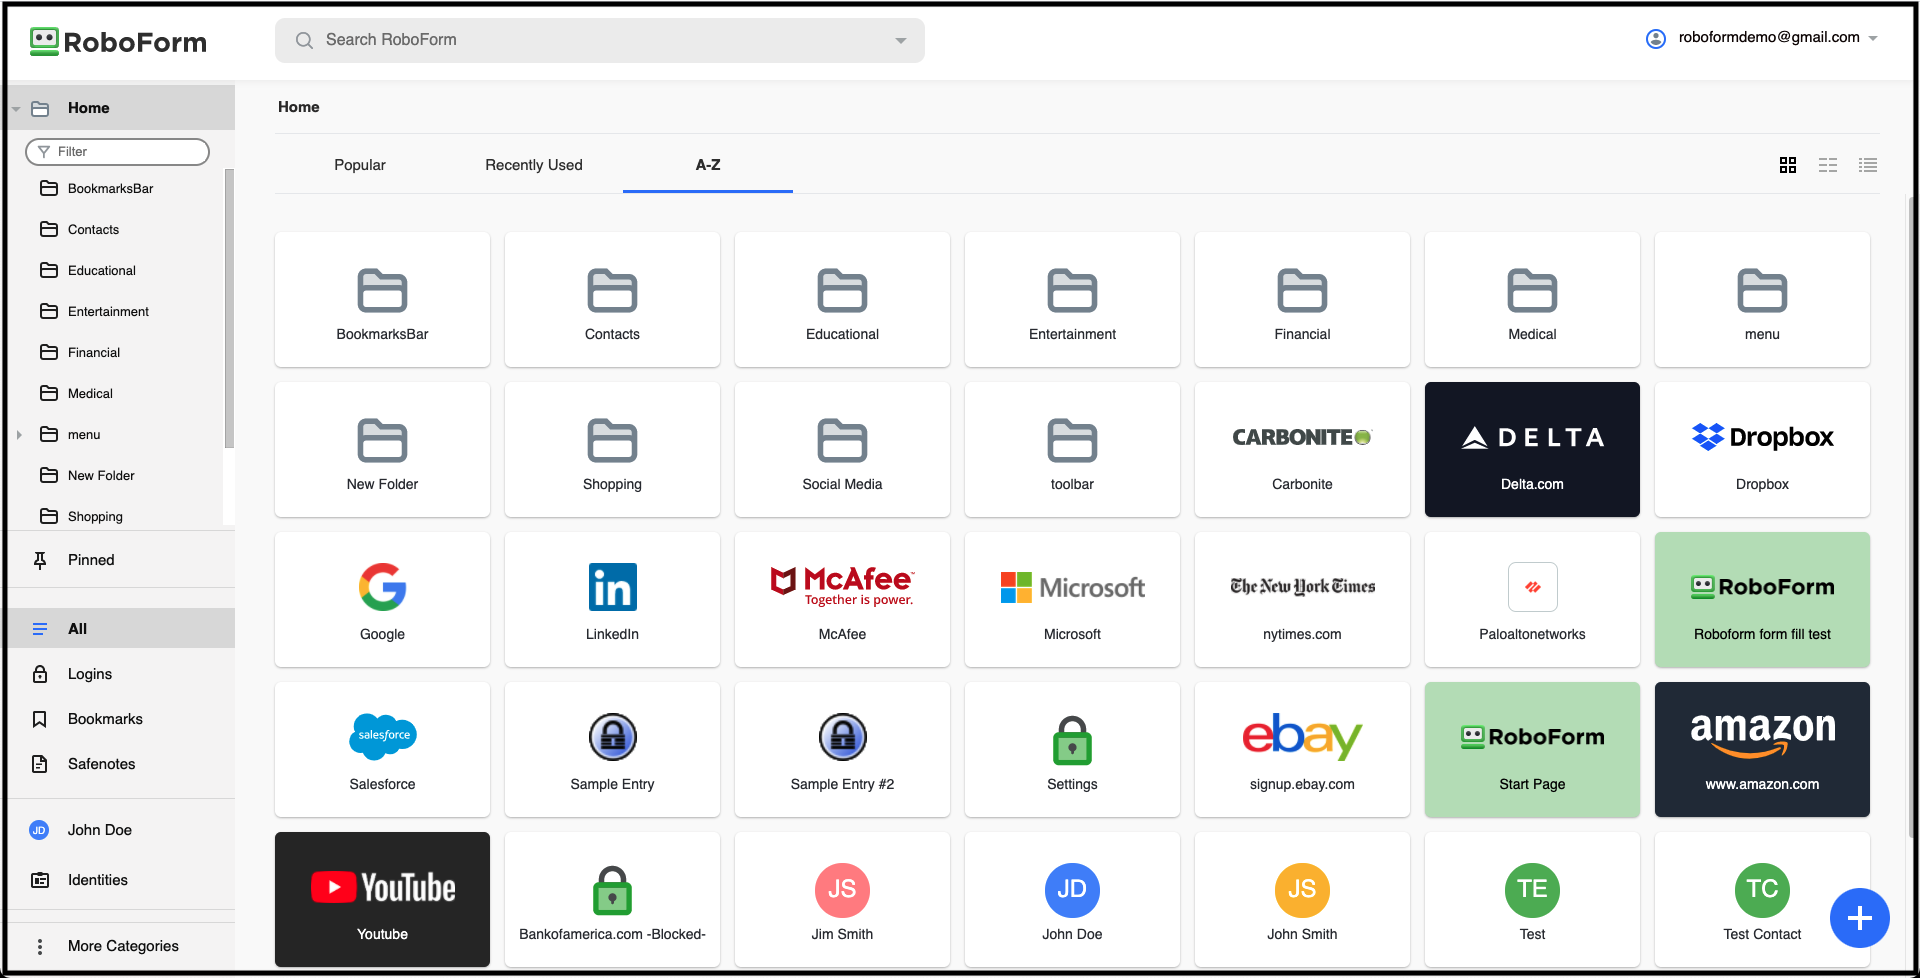Screen dimensions: 1920x978
Task: Open Bankofamerica.com -Blocked- tile
Action: point(612,899)
